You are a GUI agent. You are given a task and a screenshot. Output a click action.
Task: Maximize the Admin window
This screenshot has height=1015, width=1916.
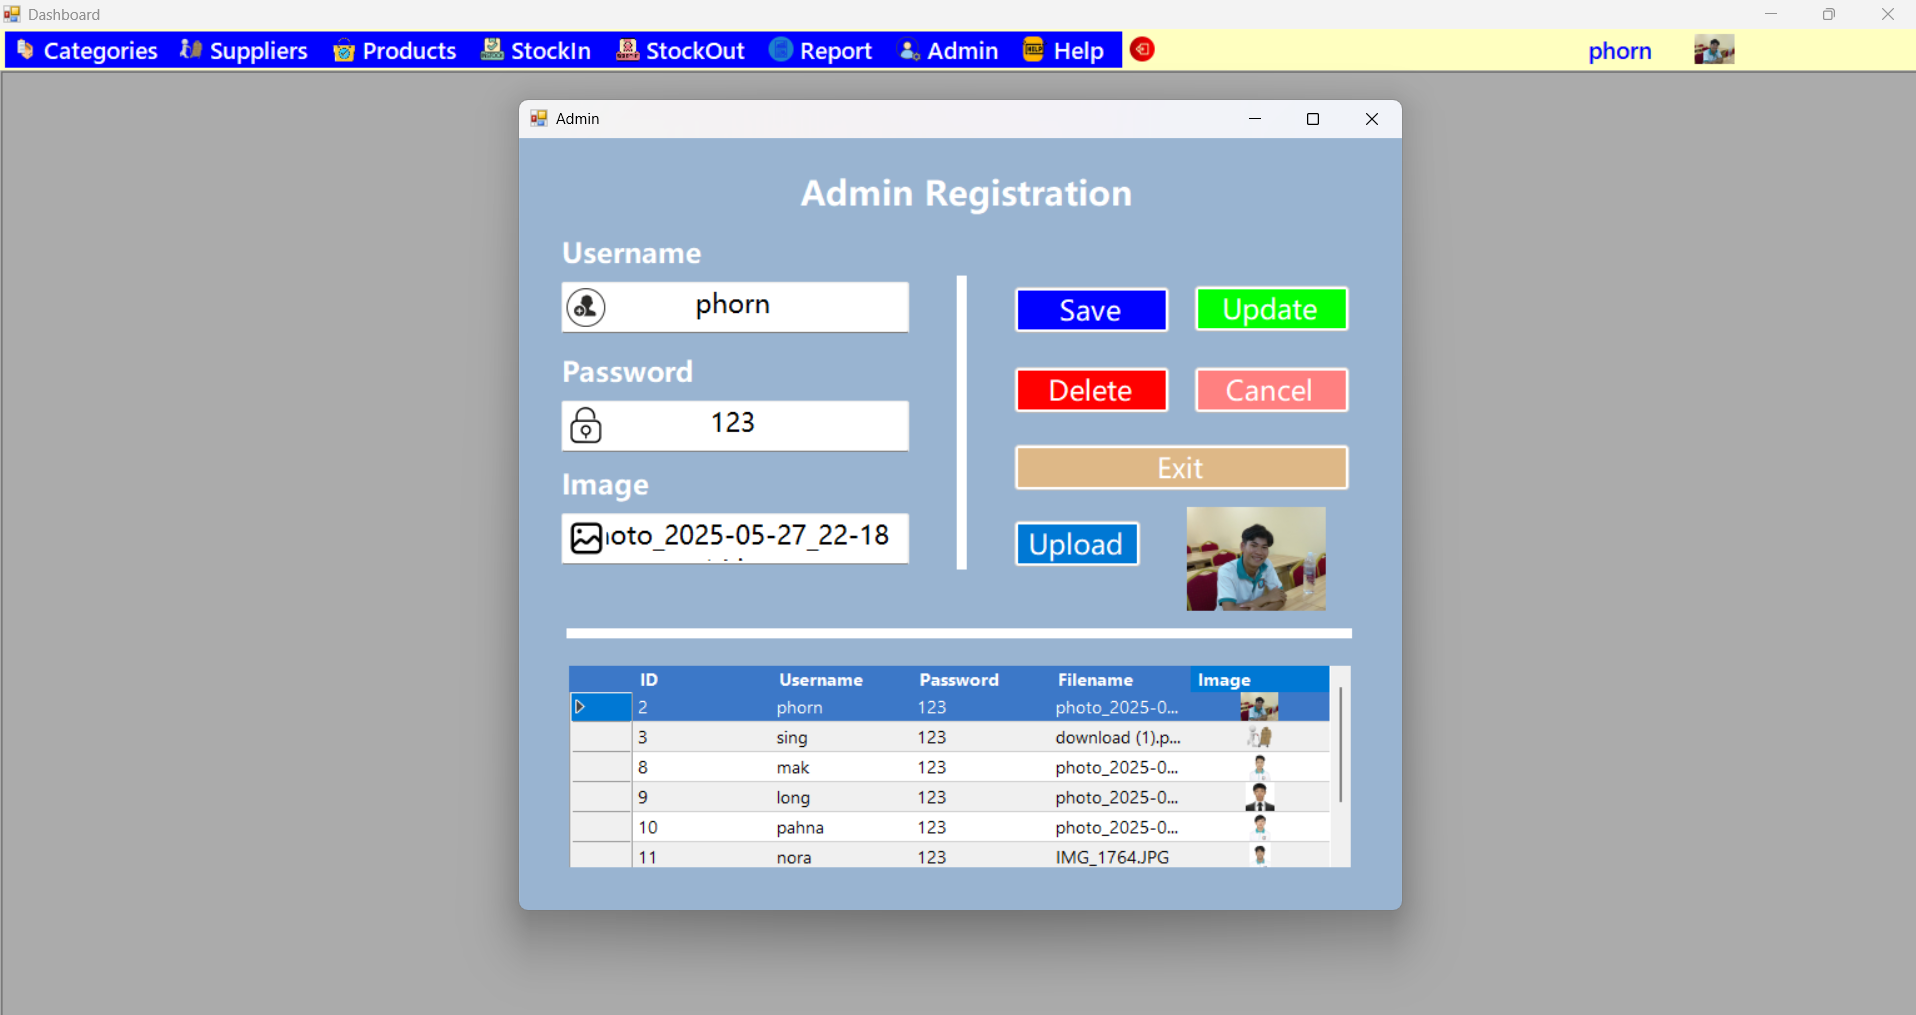[1313, 119]
